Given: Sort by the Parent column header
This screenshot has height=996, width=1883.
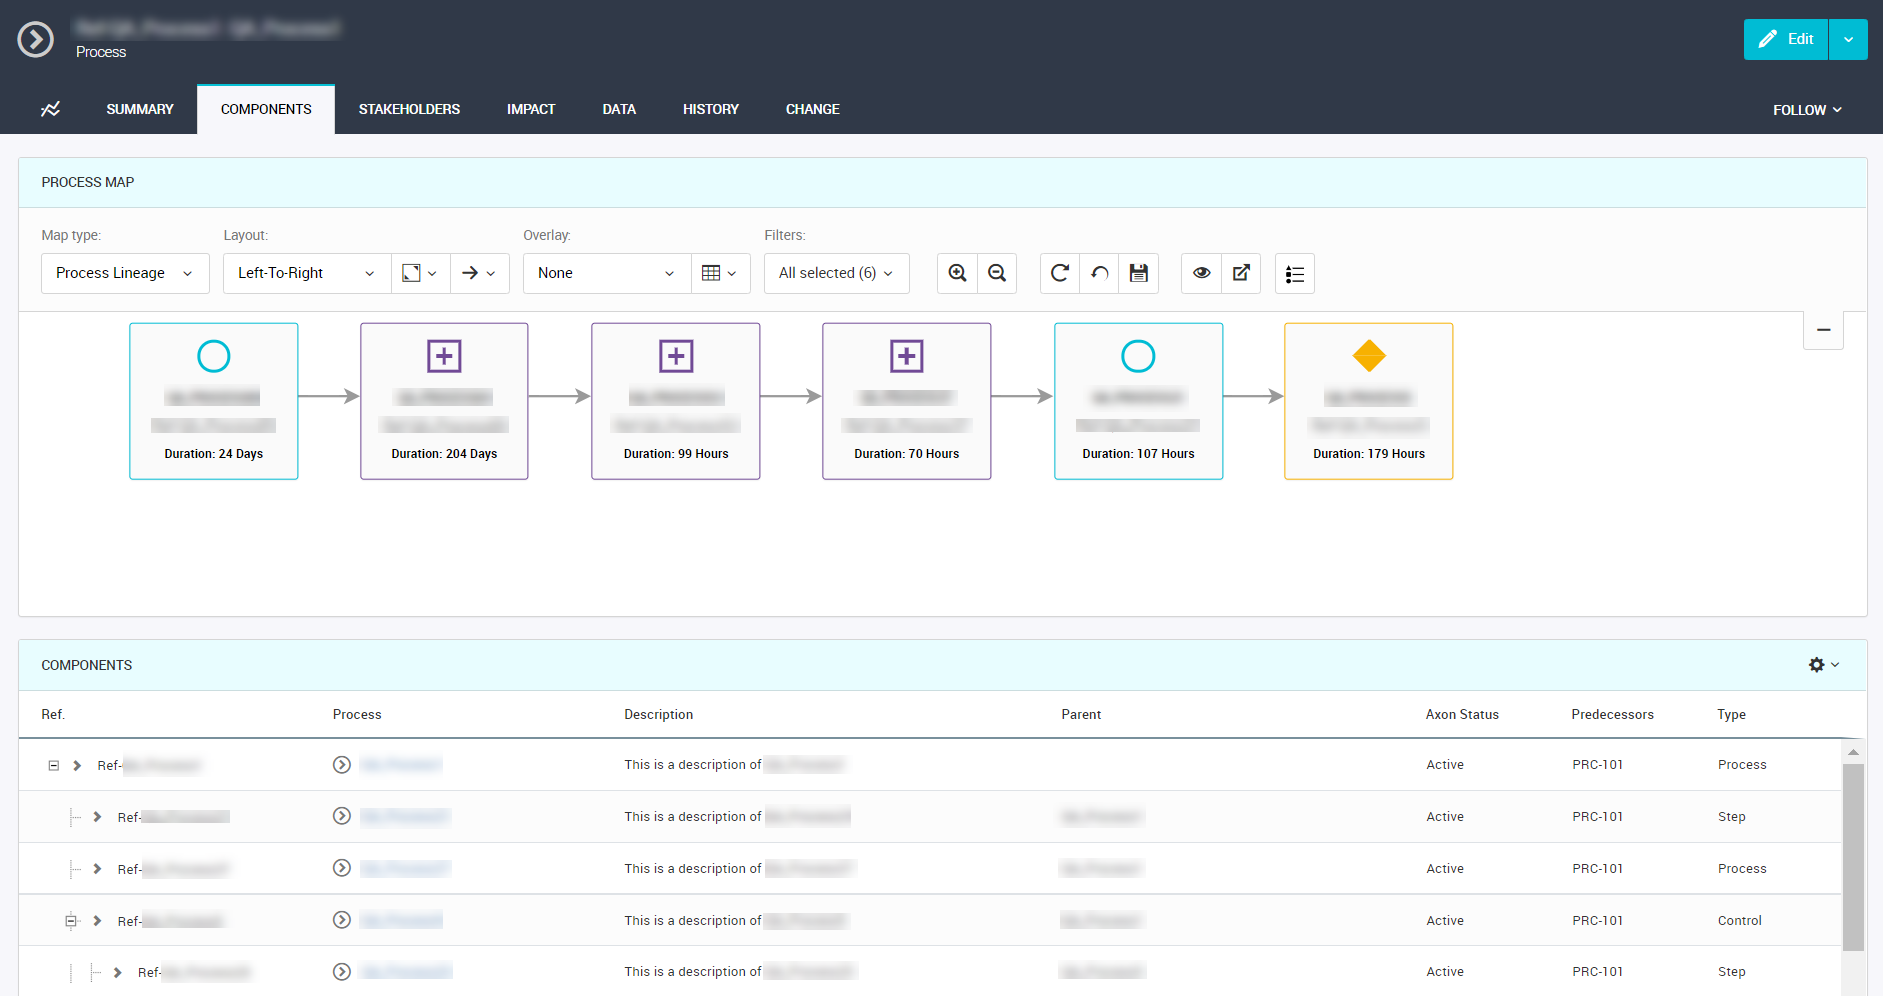Looking at the screenshot, I should (x=1081, y=714).
